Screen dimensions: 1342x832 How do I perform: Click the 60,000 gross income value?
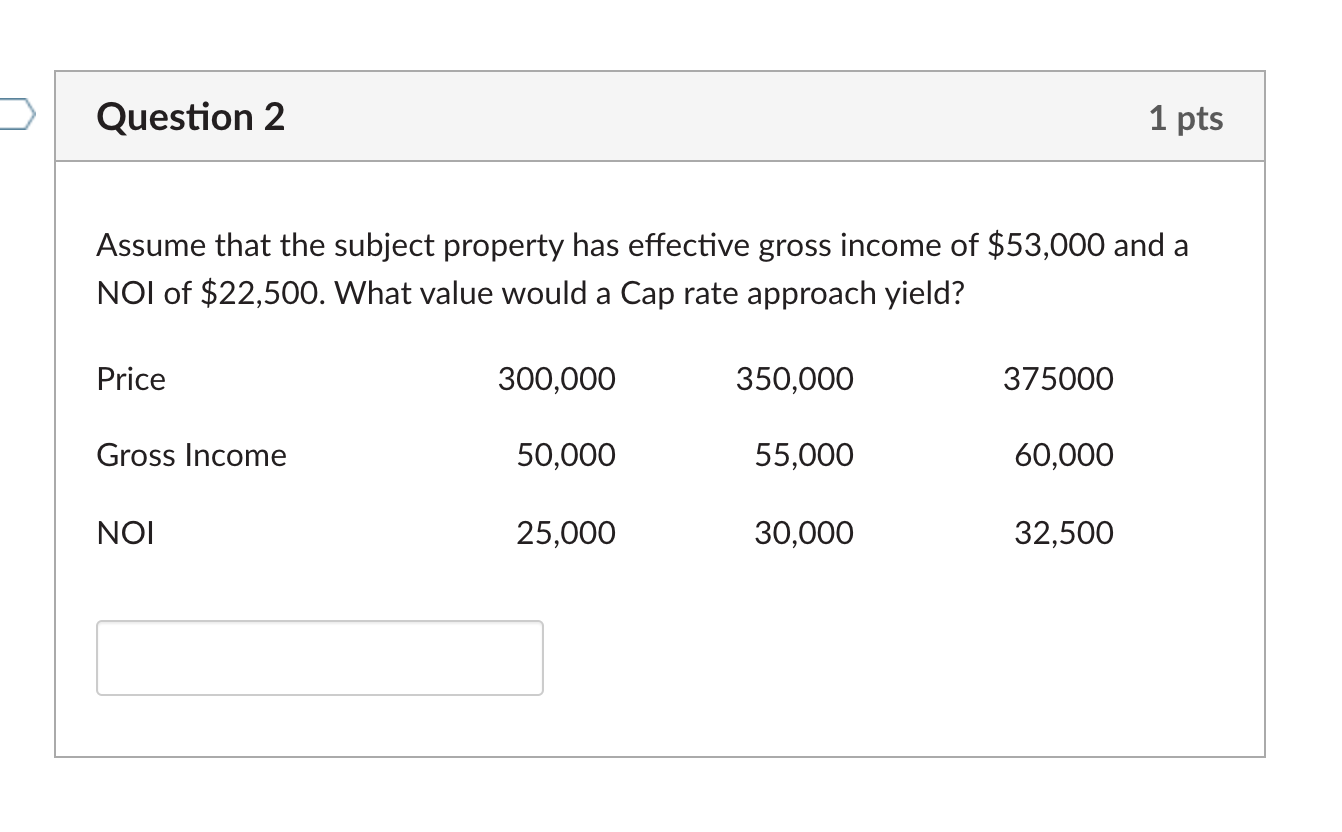pos(1062,455)
